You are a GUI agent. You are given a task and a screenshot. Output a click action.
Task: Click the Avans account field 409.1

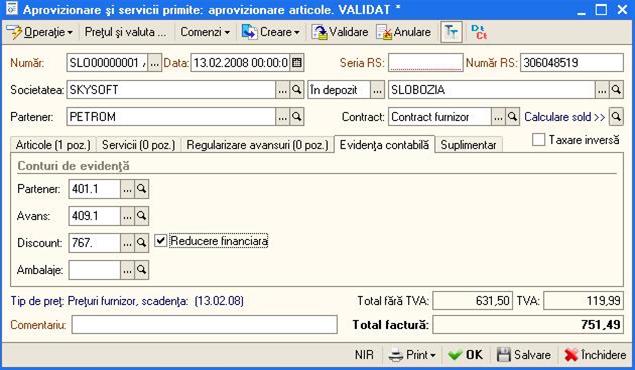tap(95, 216)
